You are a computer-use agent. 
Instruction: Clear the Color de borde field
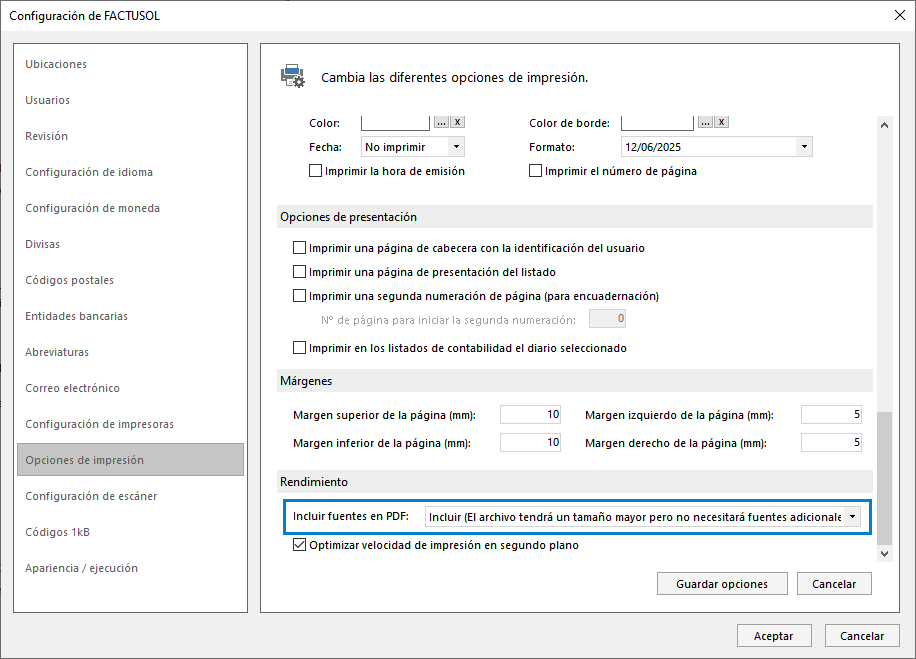click(722, 122)
